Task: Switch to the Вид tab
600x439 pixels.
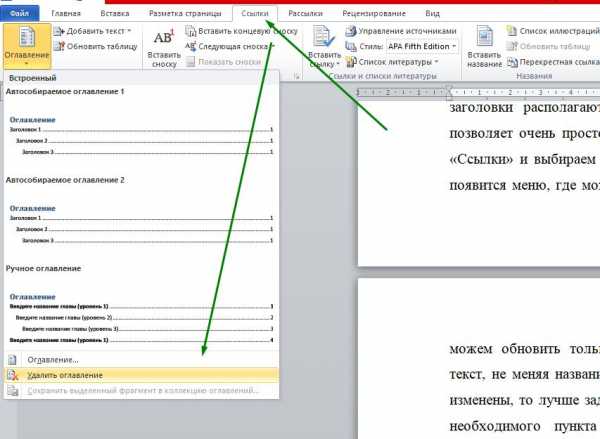Action: (x=432, y=13)
